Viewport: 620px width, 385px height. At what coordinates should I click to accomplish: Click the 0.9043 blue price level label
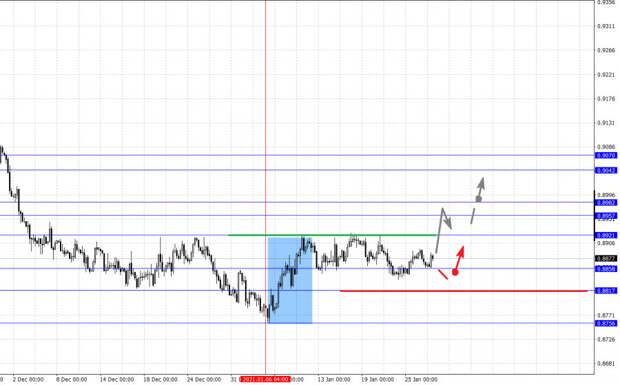(606, 170)
